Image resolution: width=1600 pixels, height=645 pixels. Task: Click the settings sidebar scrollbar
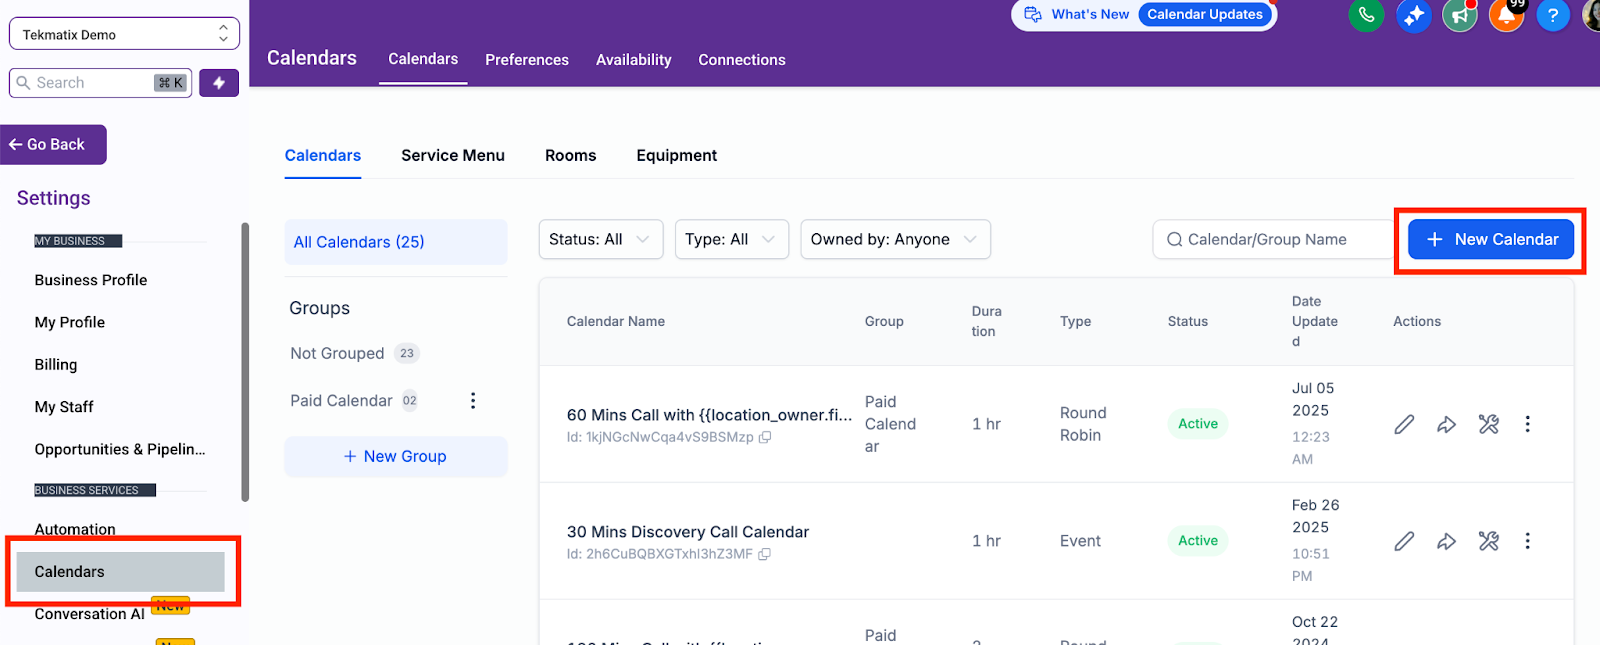245,362
